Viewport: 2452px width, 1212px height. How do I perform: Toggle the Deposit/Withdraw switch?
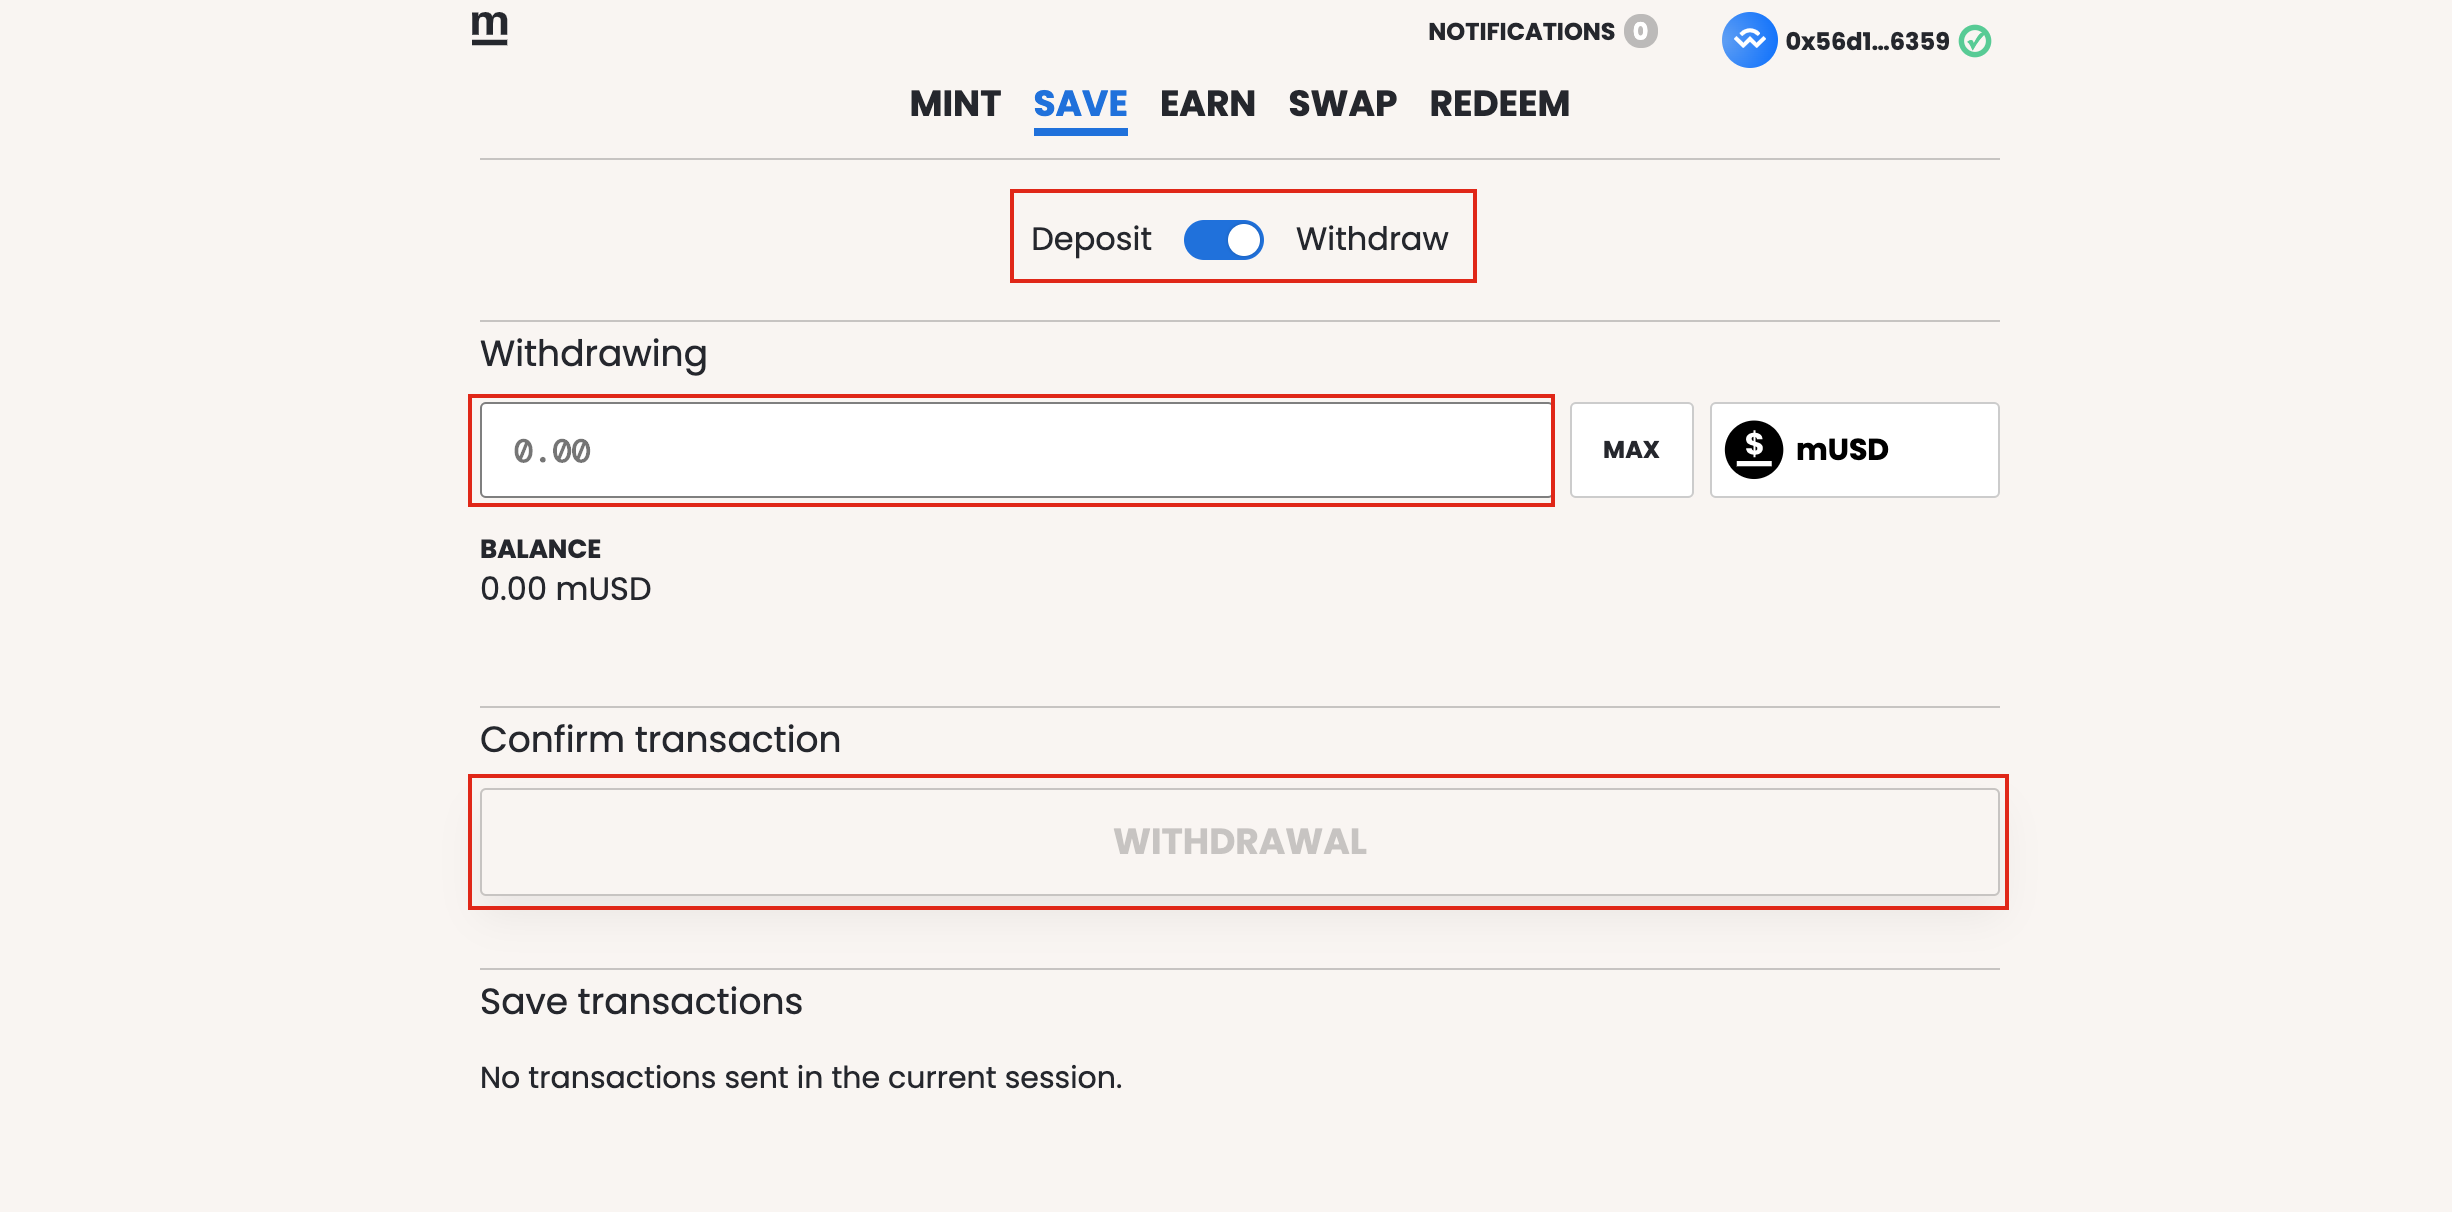(x=1224, y=239)
